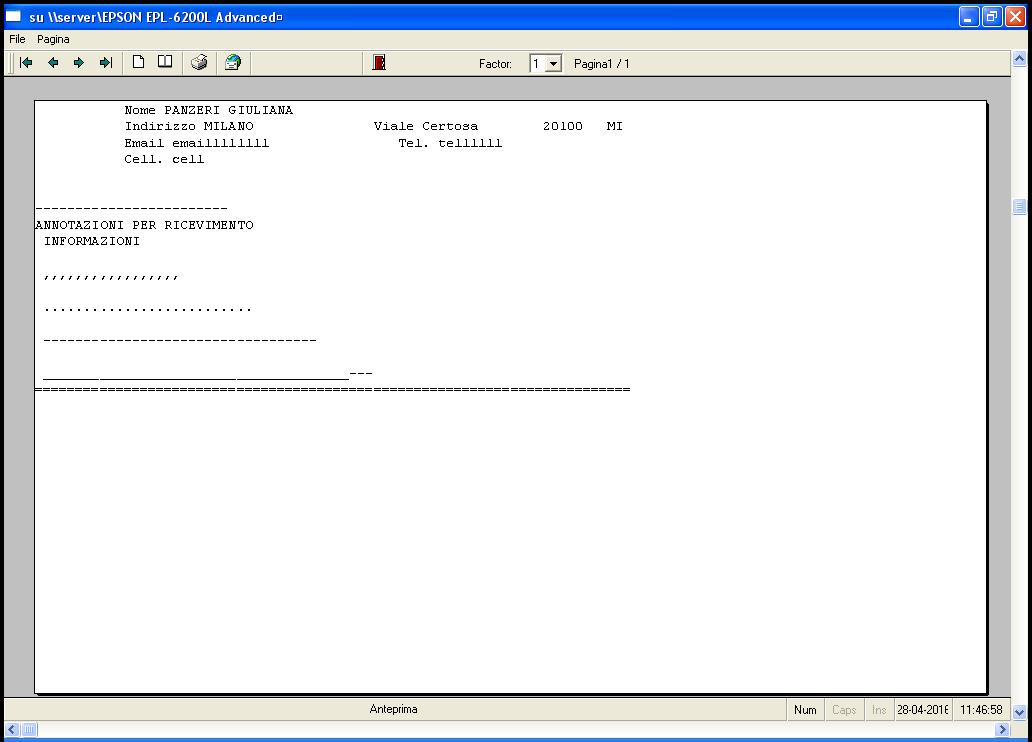Click the date 28-04-2016 in status bar
1032x742 pixels.
(923, 710)
